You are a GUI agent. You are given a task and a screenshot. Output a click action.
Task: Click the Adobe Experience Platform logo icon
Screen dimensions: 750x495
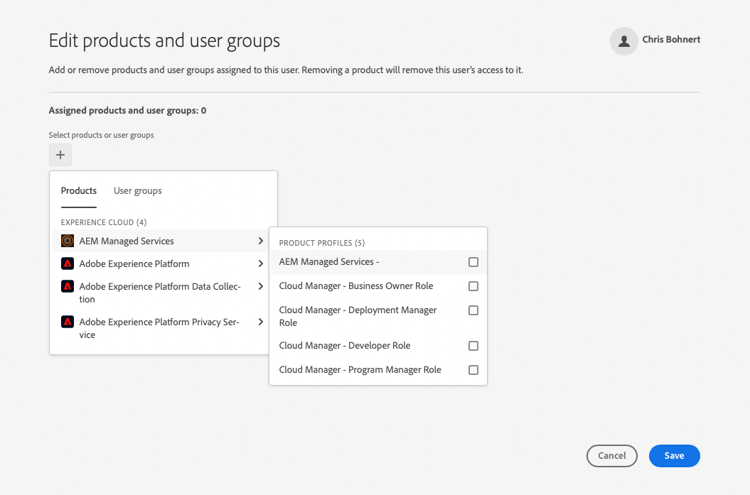[68, 264]
